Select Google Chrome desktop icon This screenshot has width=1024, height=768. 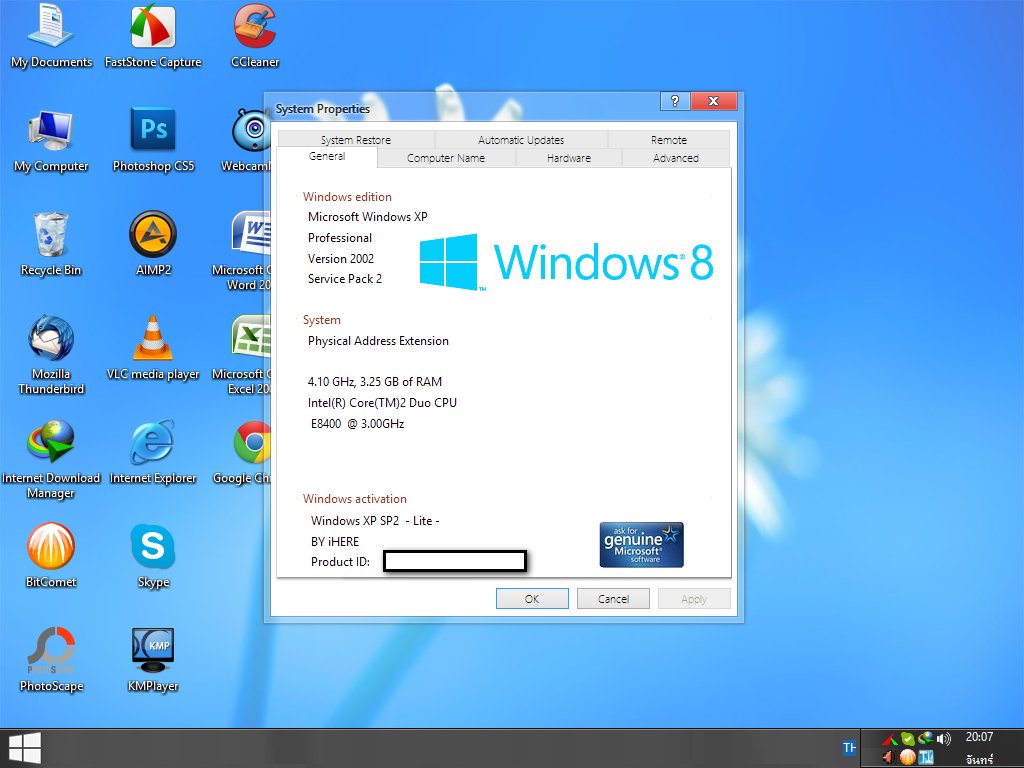[243, 453]
